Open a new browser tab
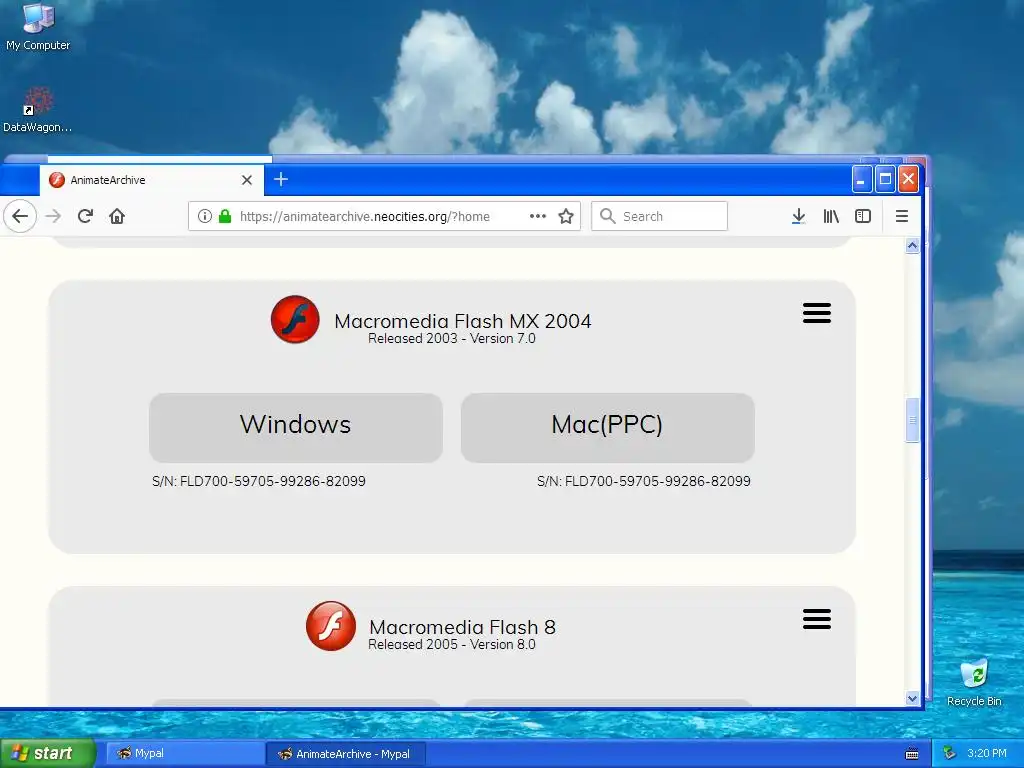The width and height of the screenshot is (1024, 768). point(281,179)
